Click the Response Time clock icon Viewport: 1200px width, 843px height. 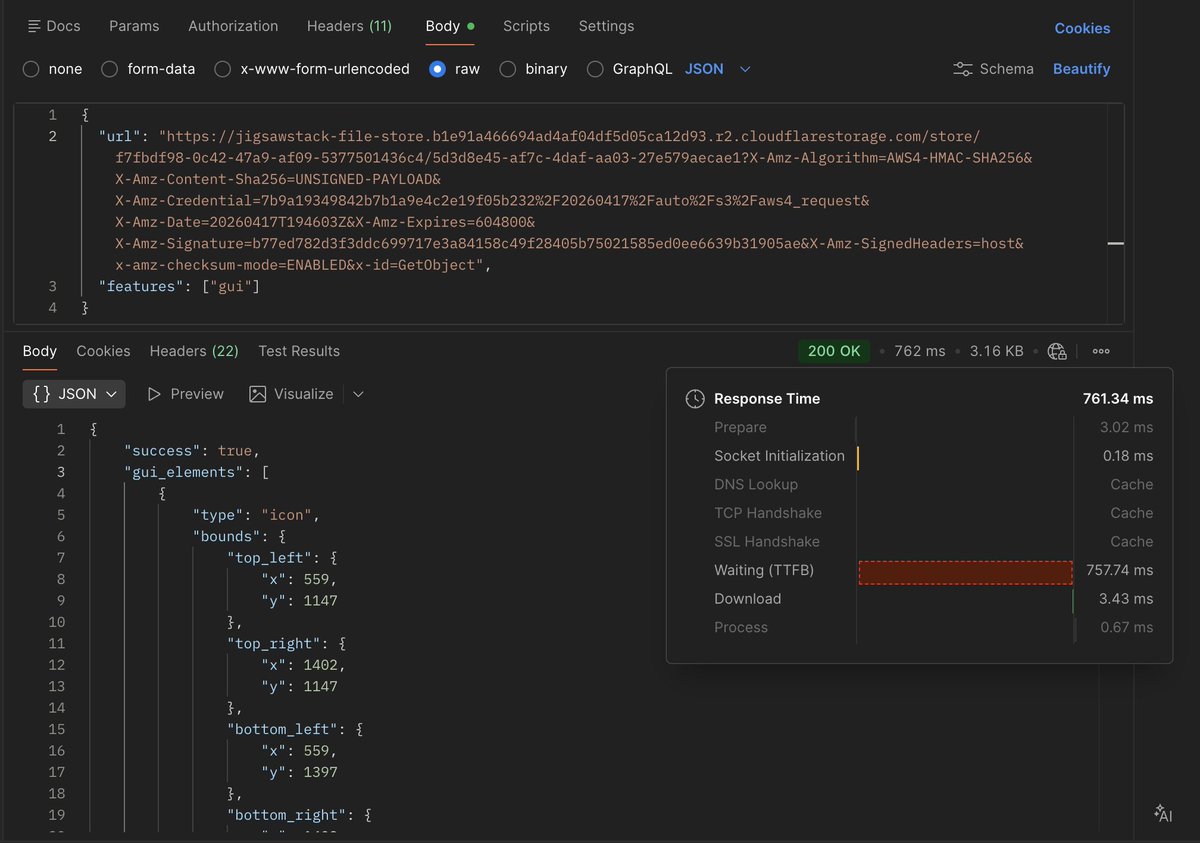(x=695, y=399)
